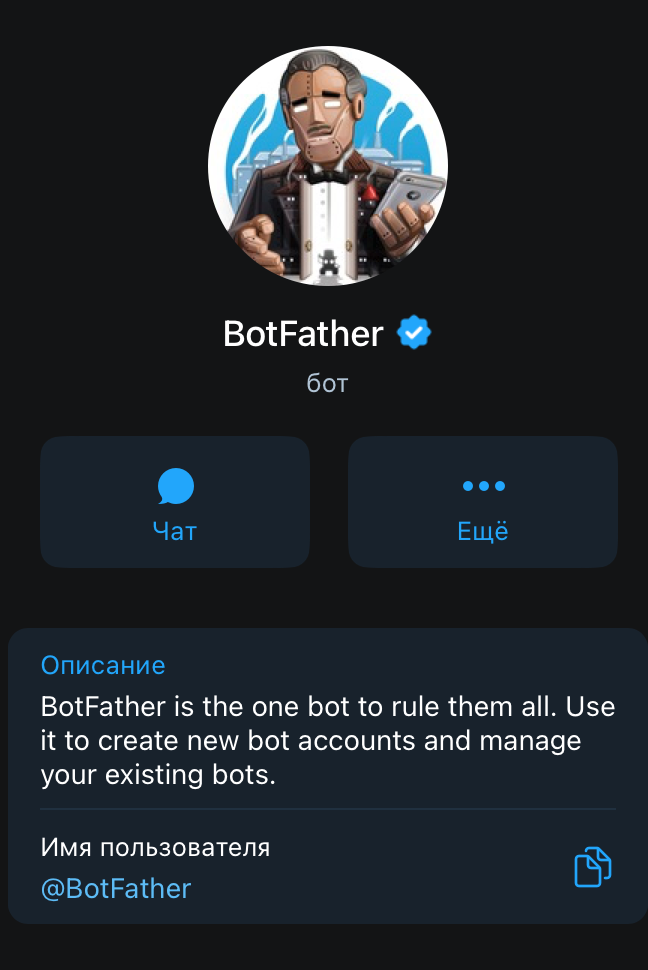Tap the chat bubble icon above Чат
The image size is (648, 970).
tap(175, 487)
